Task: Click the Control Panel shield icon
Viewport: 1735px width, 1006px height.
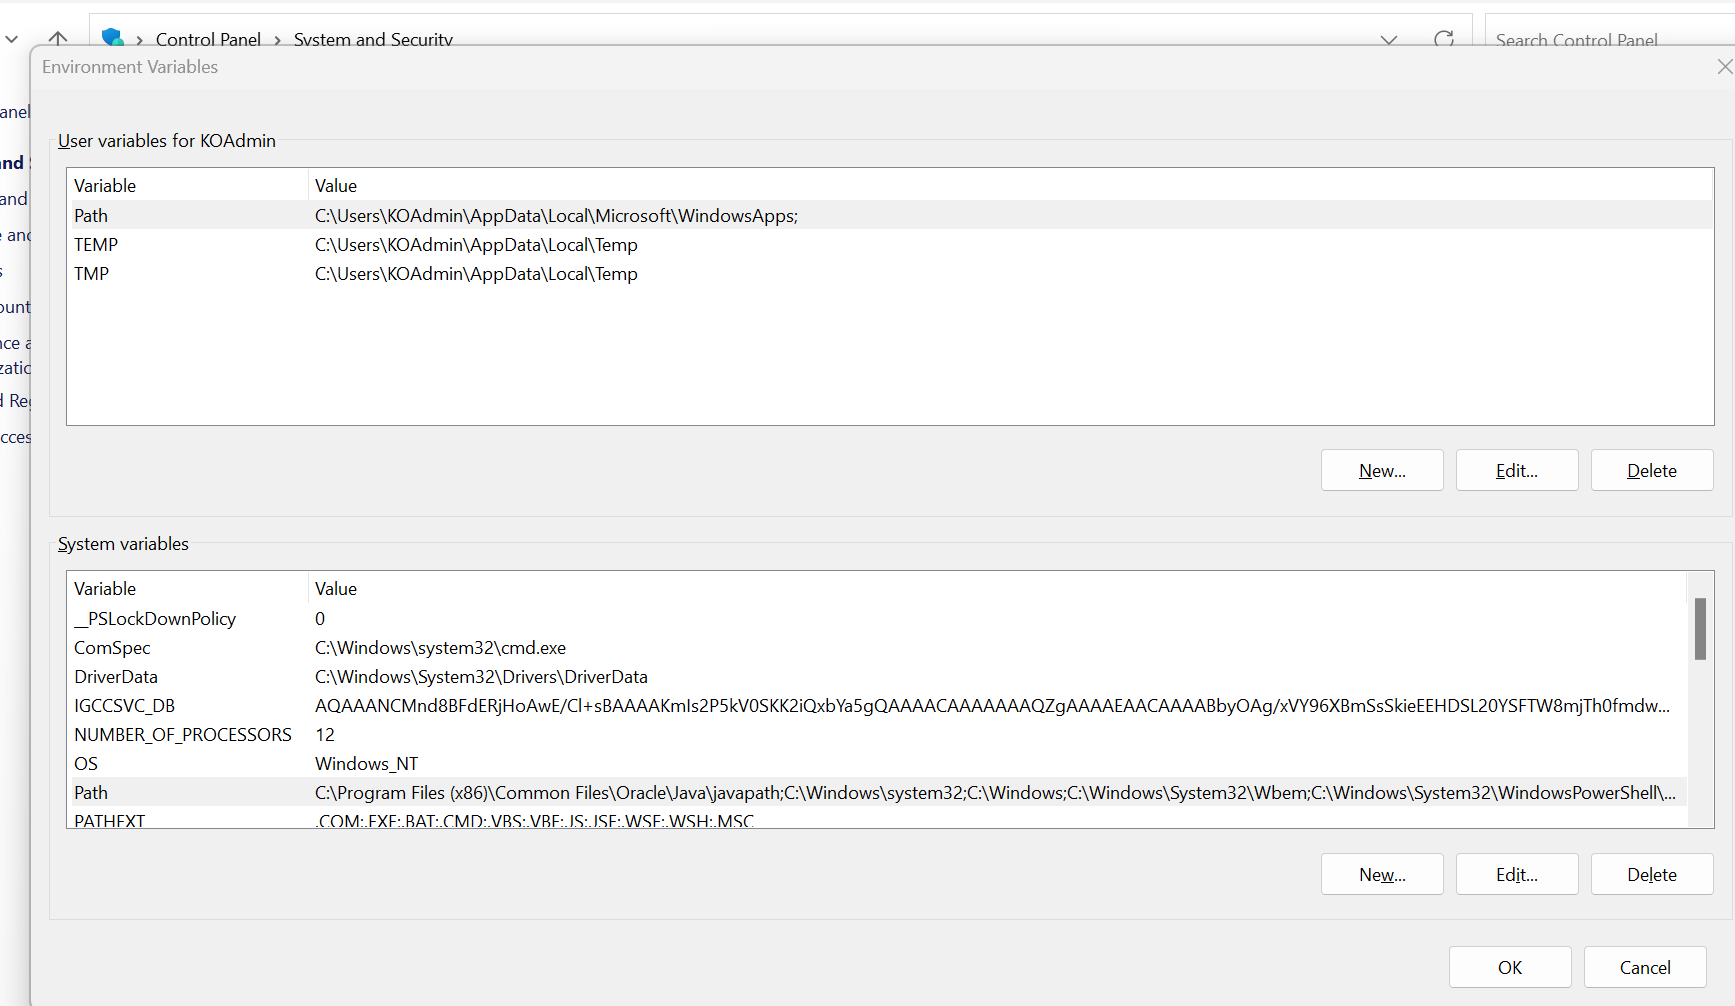Action: pos(112,38)
